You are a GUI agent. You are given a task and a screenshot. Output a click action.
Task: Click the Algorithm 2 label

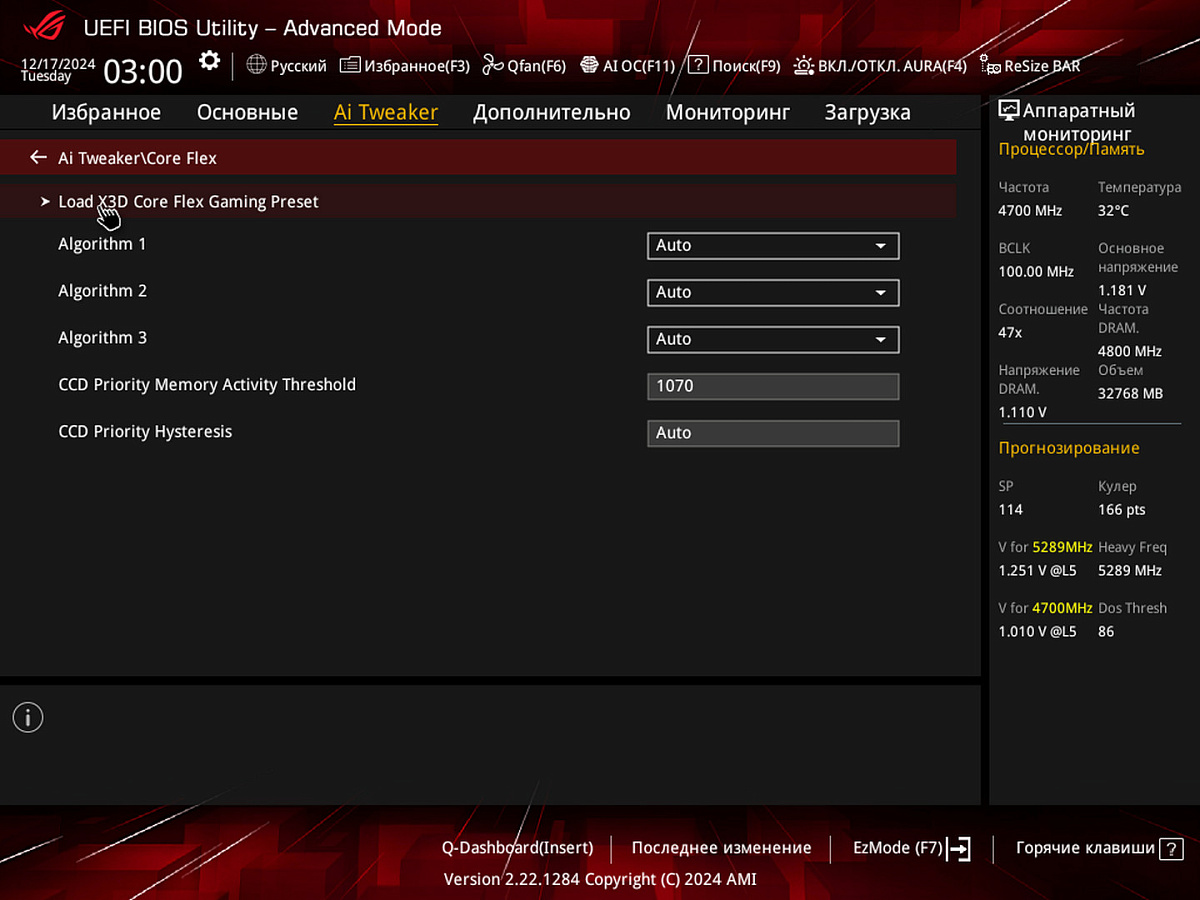[x=102, y=291]
